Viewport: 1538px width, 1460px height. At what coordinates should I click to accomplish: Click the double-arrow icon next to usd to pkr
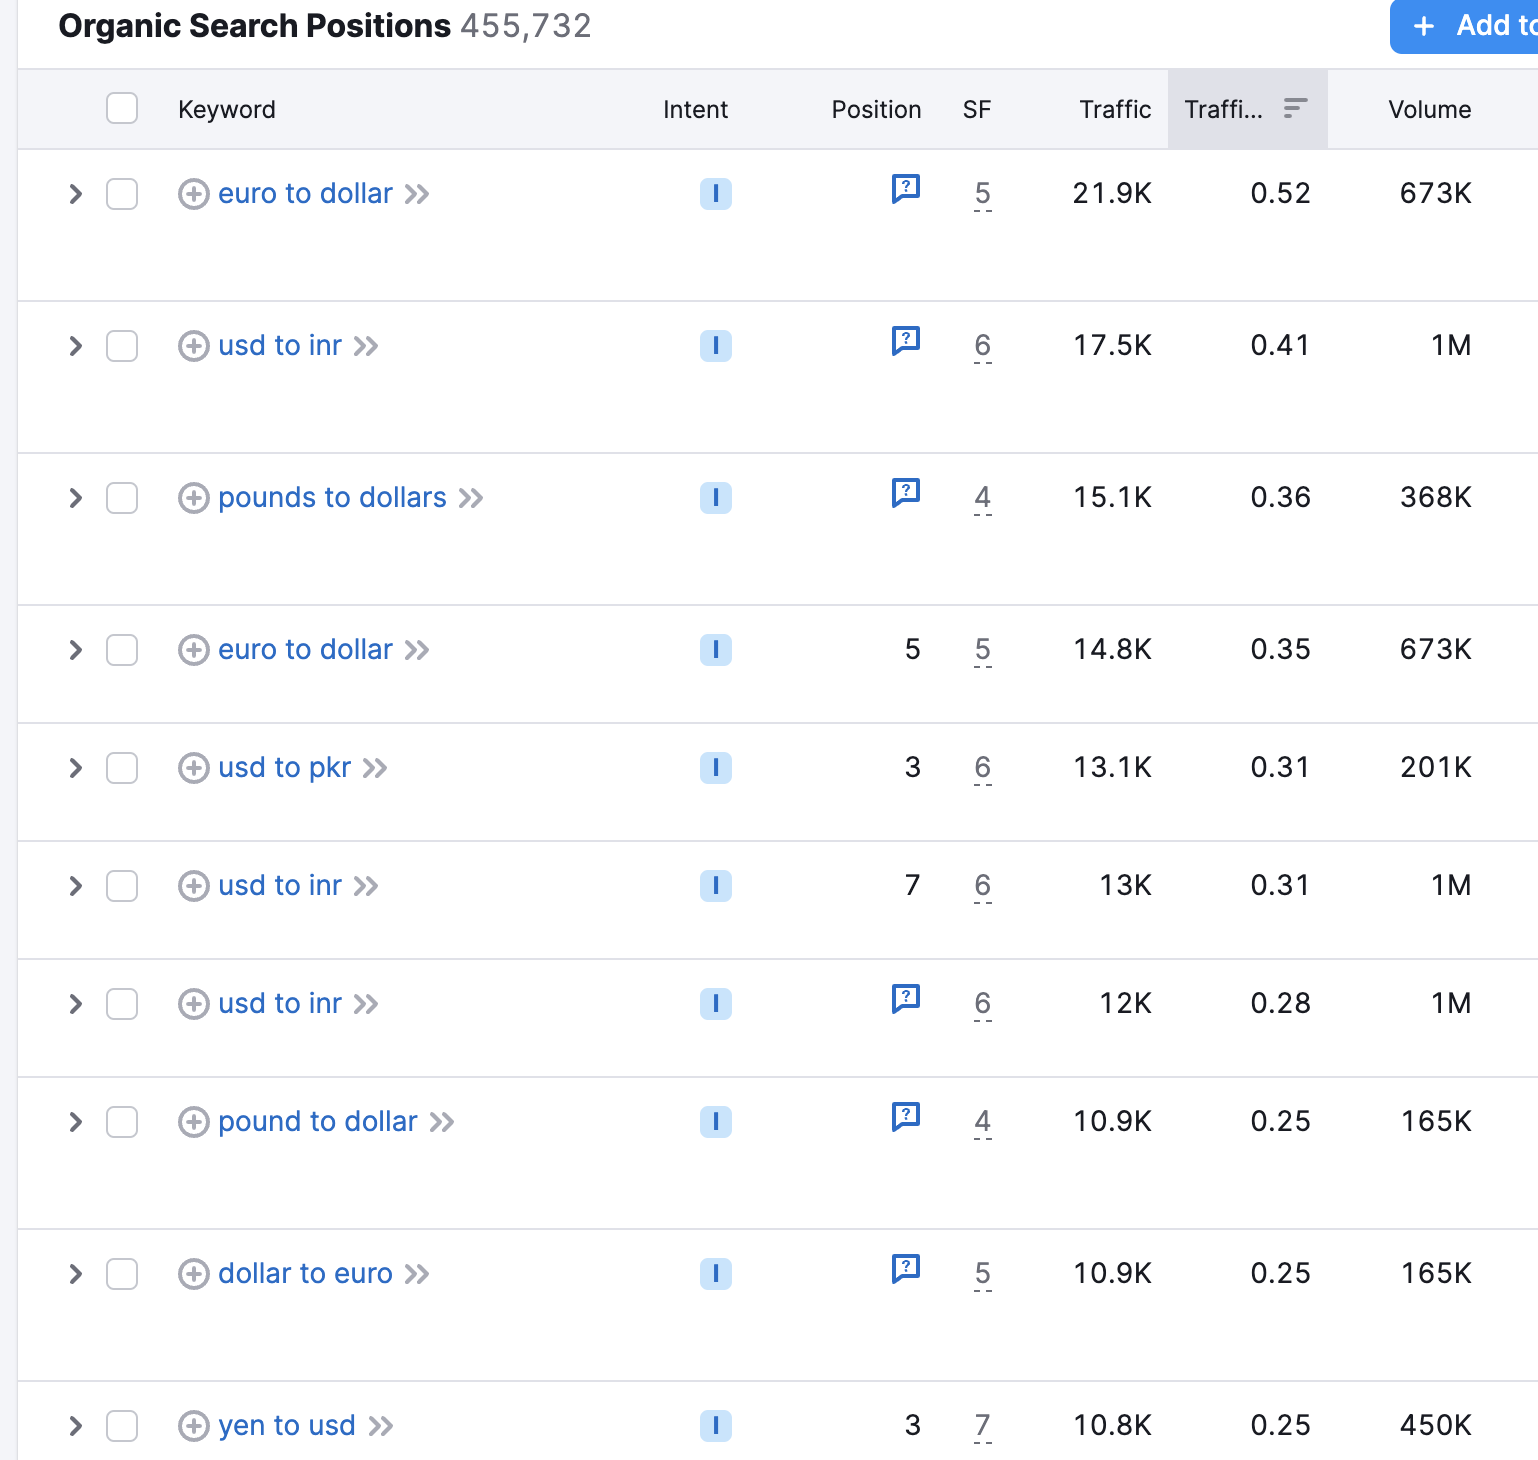[376, 768]
